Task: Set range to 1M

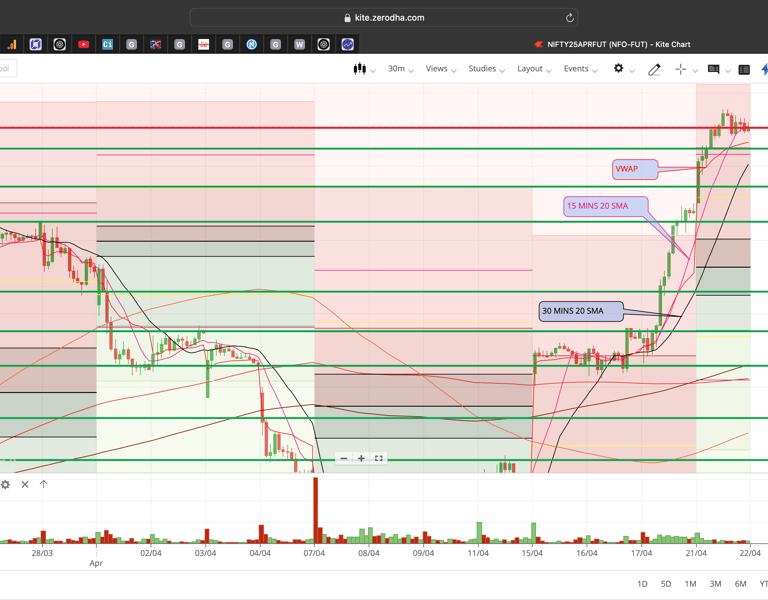Action: (690, 584)
